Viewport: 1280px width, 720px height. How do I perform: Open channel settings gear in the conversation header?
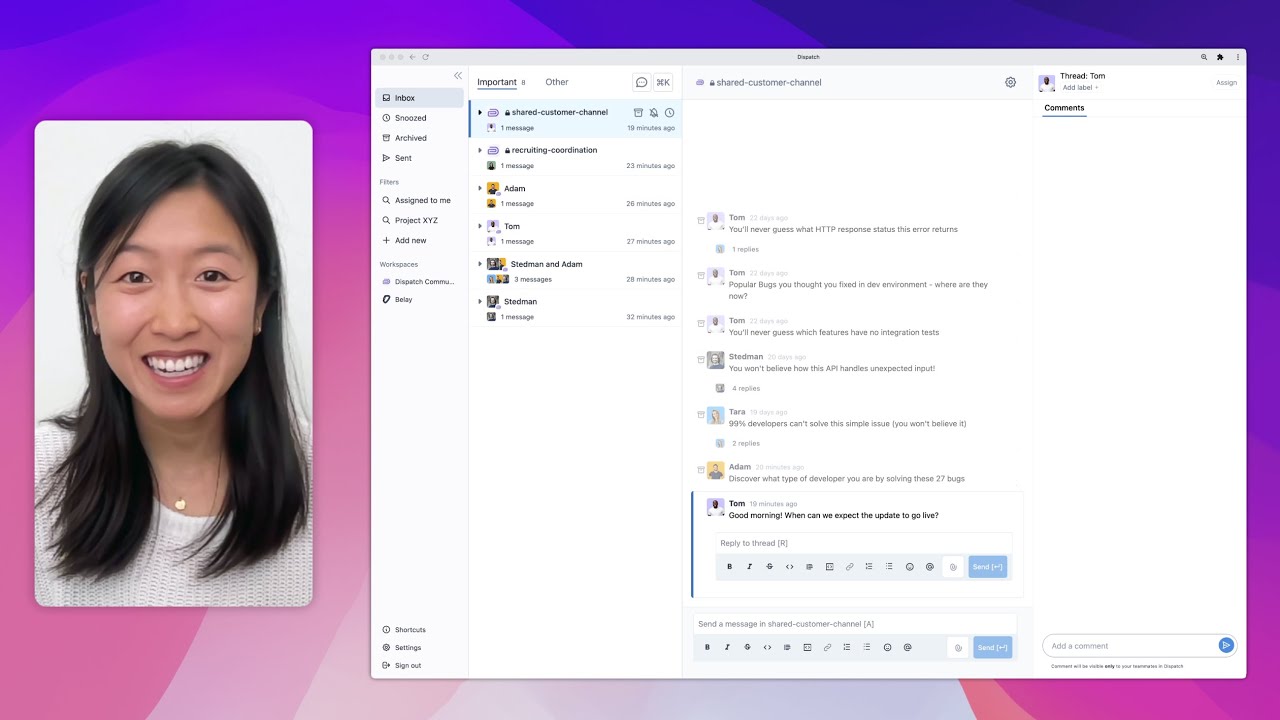(x=1010, y=82)
